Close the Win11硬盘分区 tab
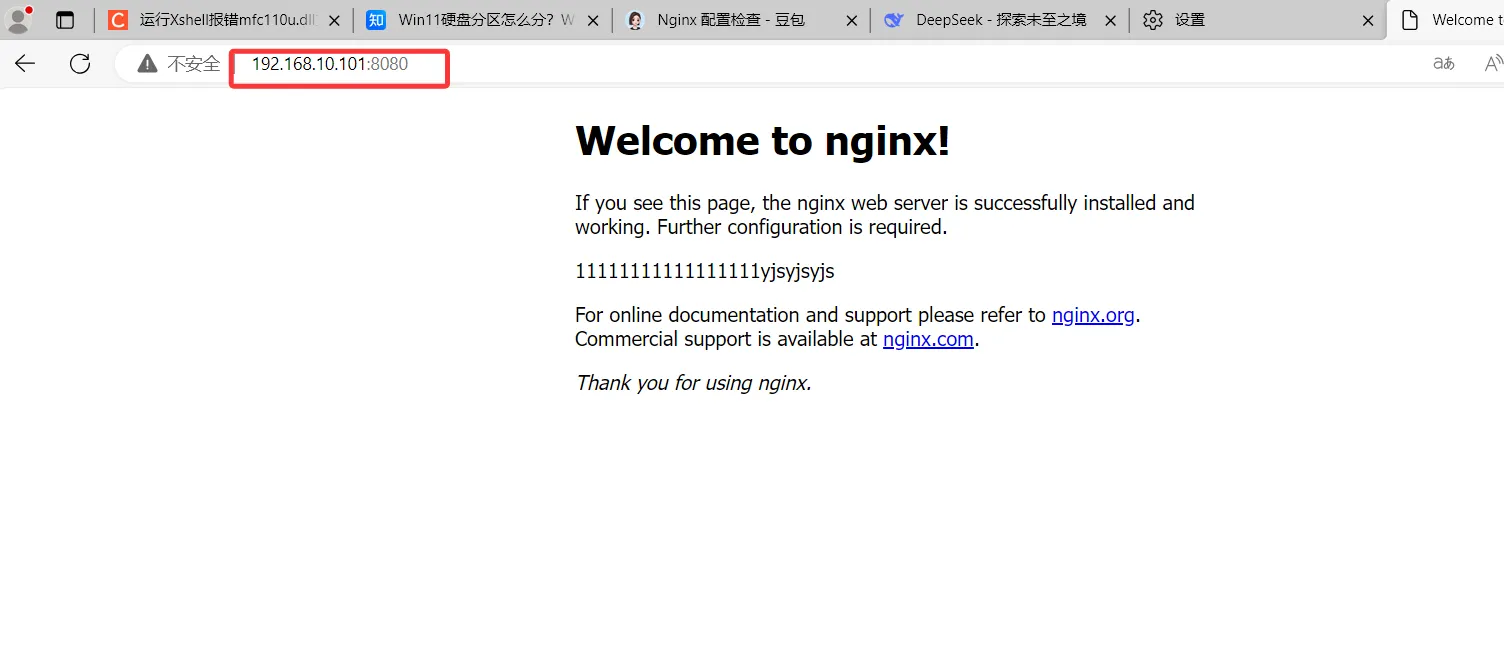This screenshot has width=1504, height=653. [593, 20]
